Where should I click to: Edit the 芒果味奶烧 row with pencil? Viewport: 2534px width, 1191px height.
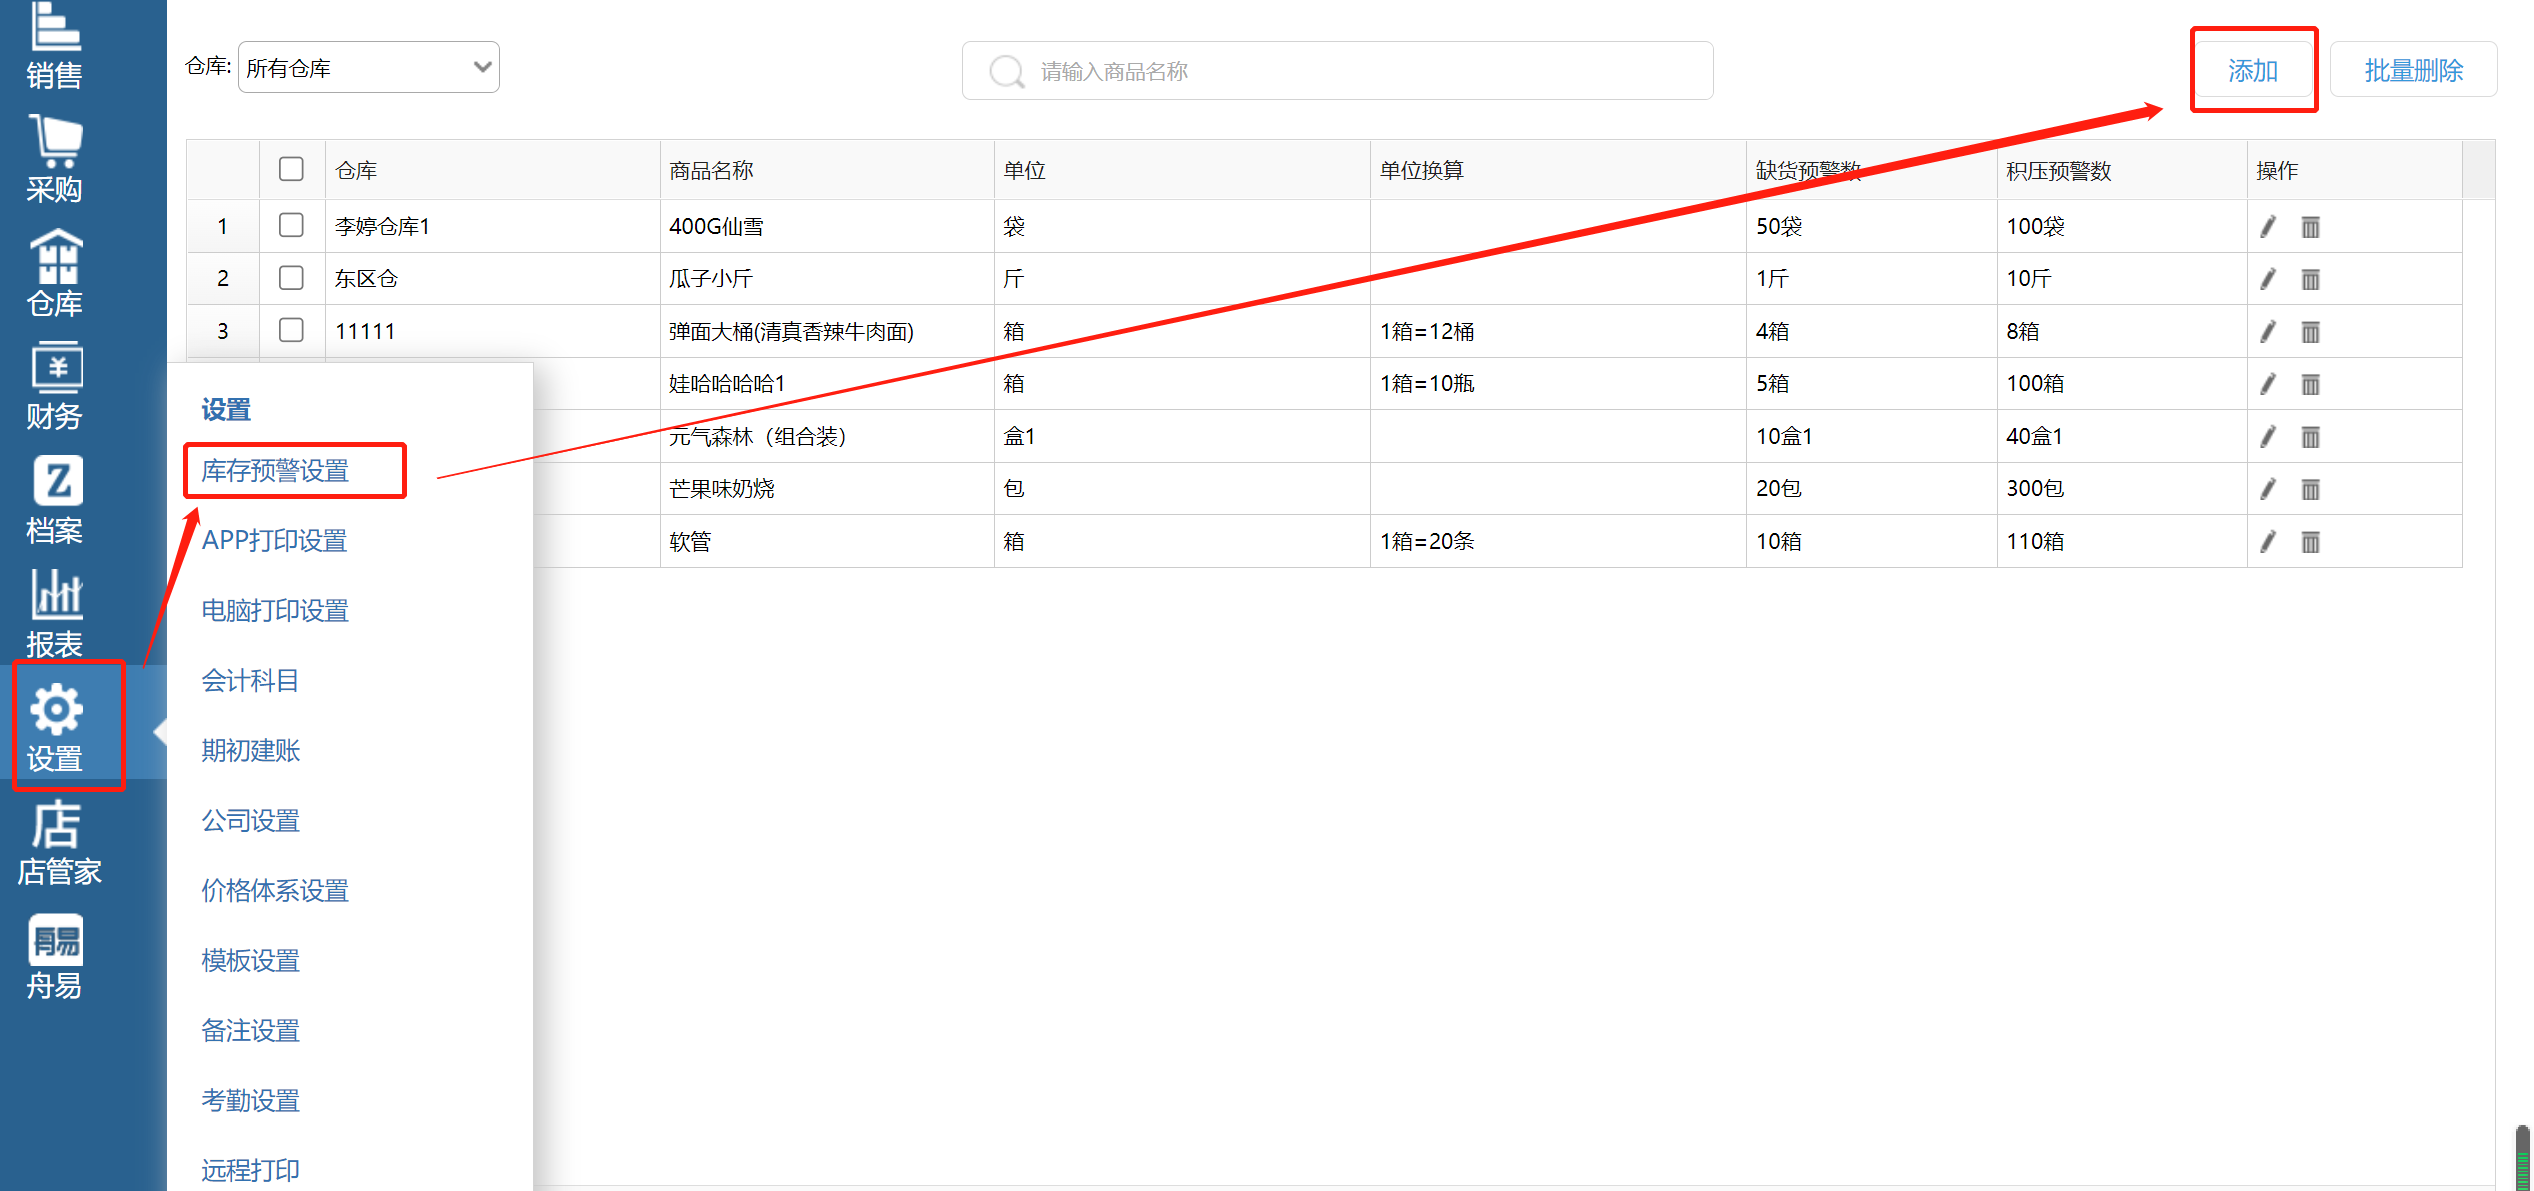click(x=2268, y=489)
